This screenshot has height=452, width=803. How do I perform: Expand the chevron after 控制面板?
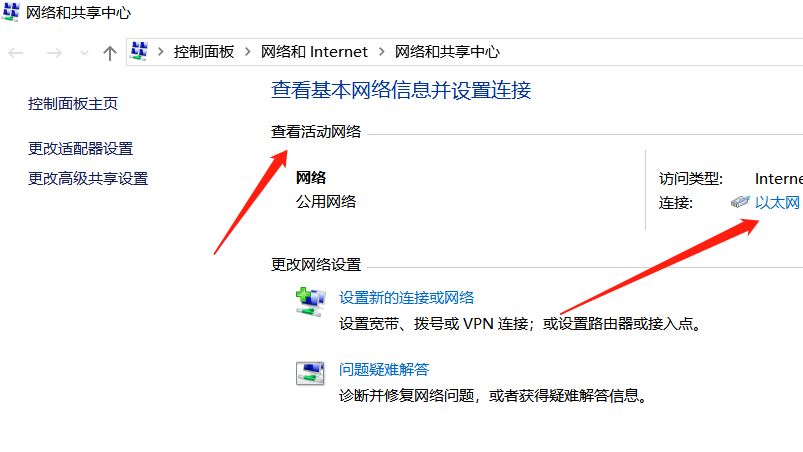248,52
